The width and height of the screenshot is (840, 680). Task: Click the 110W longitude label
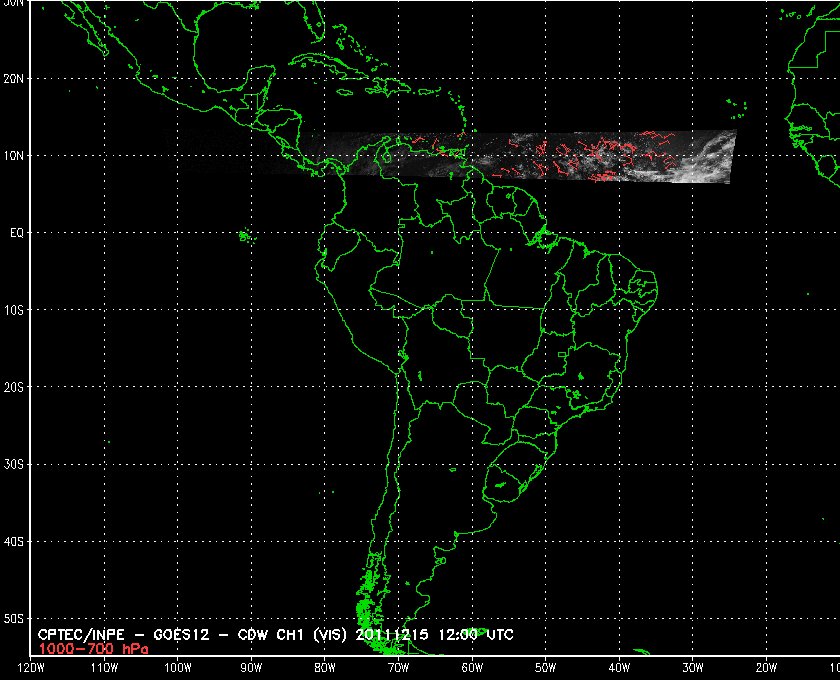pos(104,668)
